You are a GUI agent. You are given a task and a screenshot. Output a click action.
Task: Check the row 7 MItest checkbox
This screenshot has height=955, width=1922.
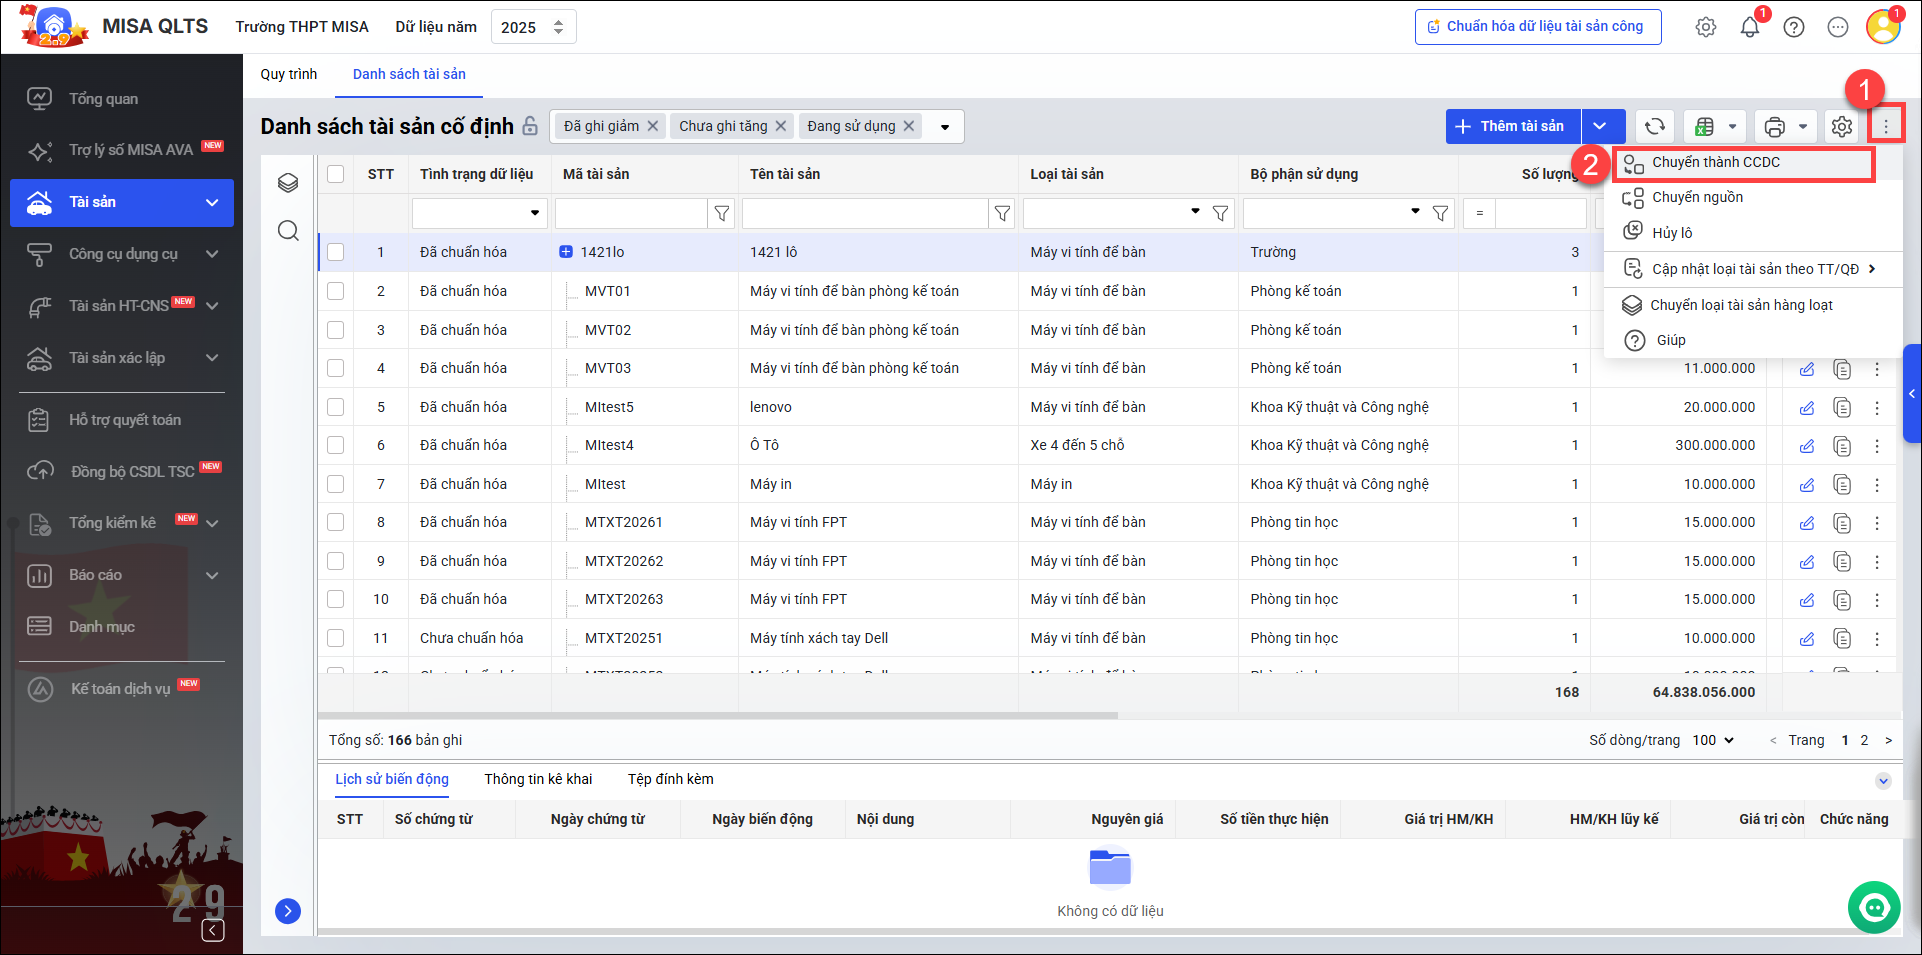336,484
